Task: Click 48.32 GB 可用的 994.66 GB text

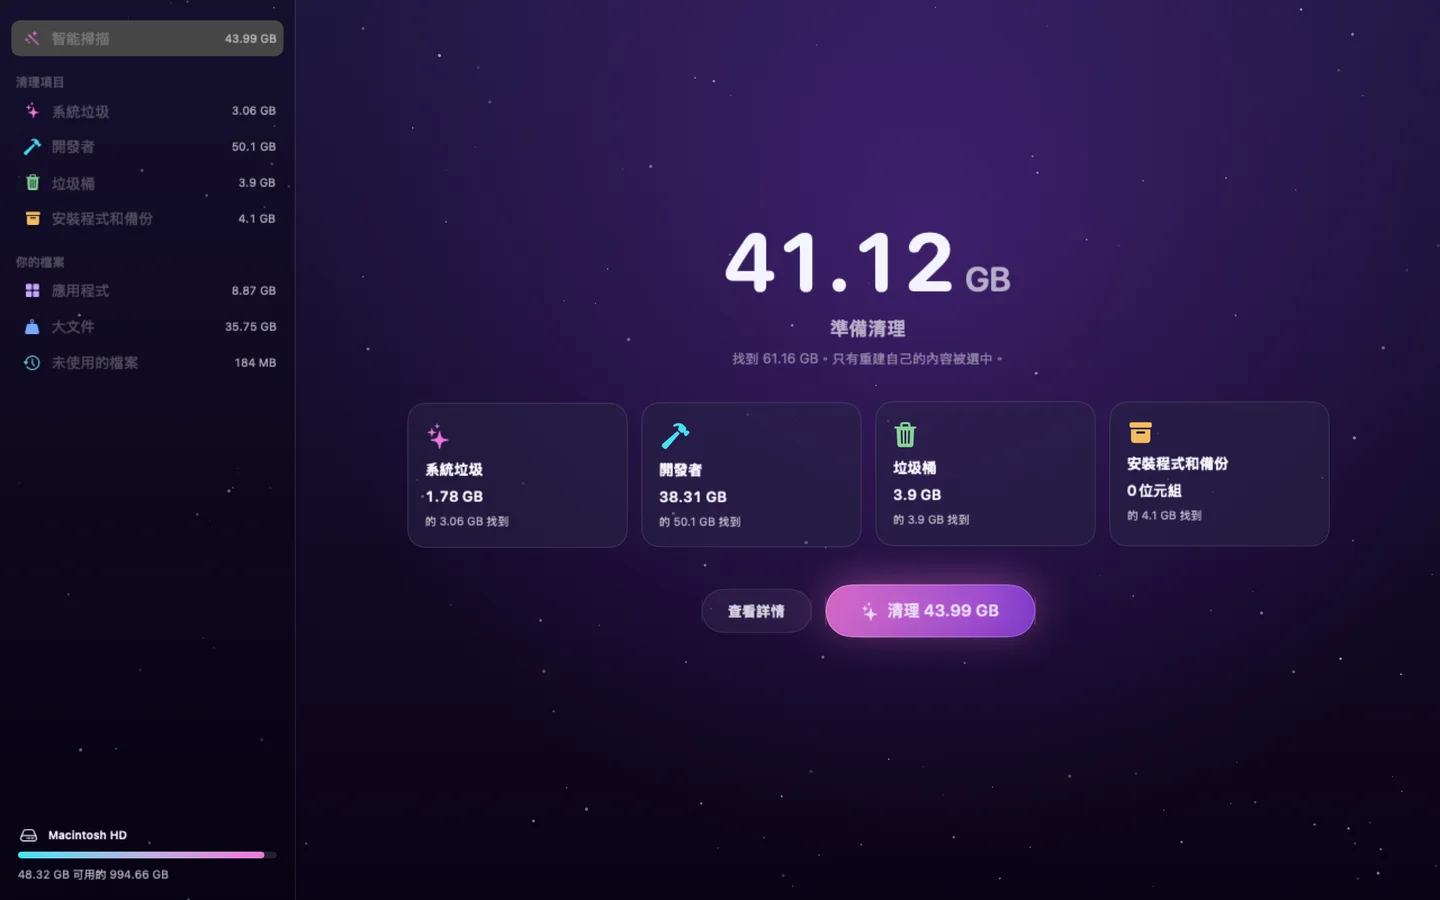Action: 93,874
